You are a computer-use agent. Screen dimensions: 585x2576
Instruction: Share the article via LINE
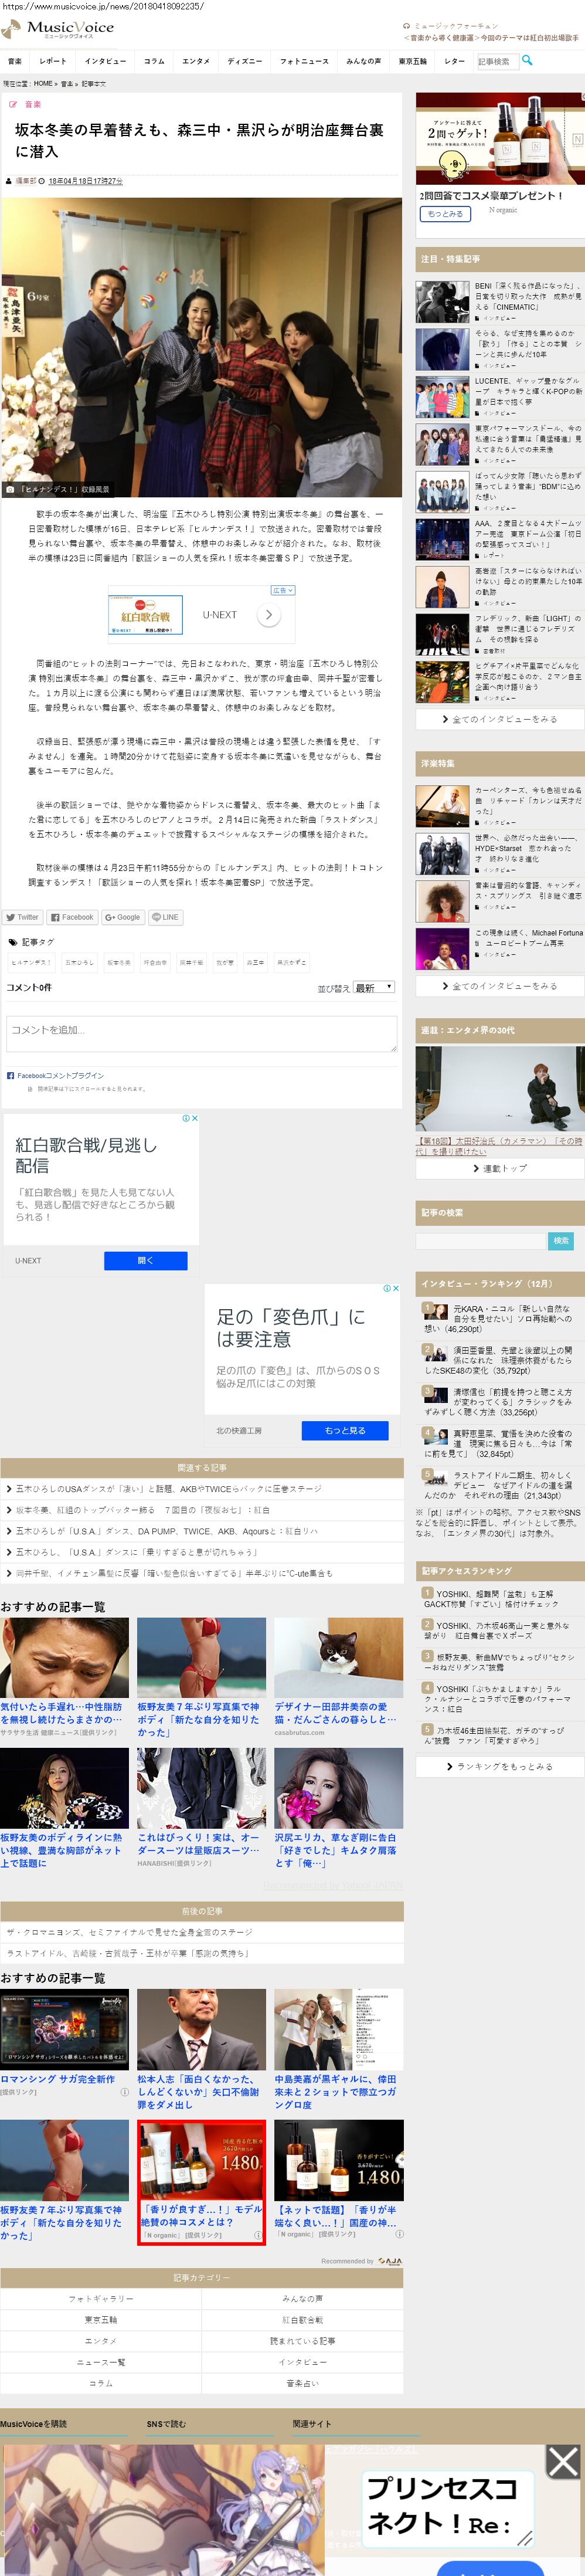(x=165, y=917)
